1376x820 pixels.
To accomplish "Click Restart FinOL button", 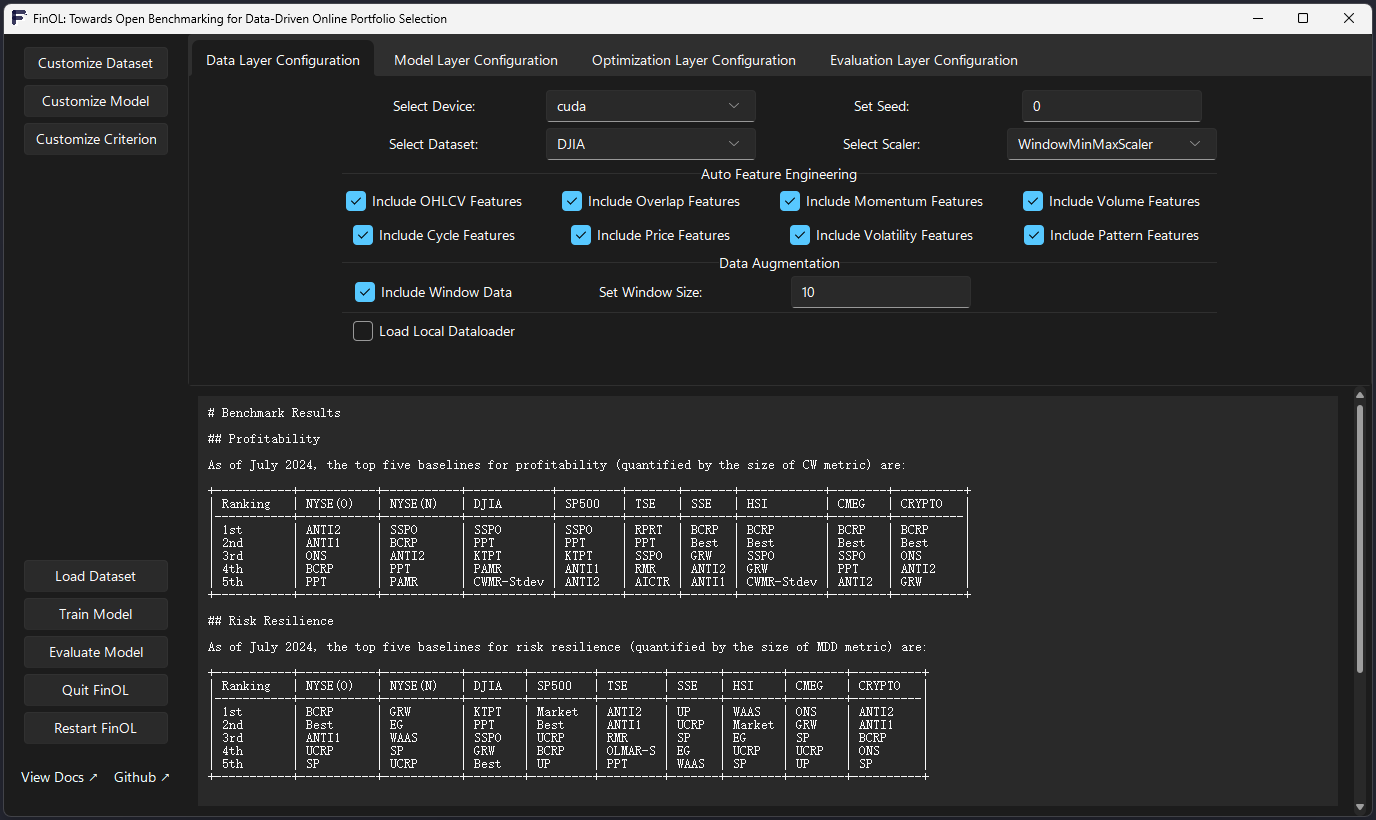I will click(96, 728).
